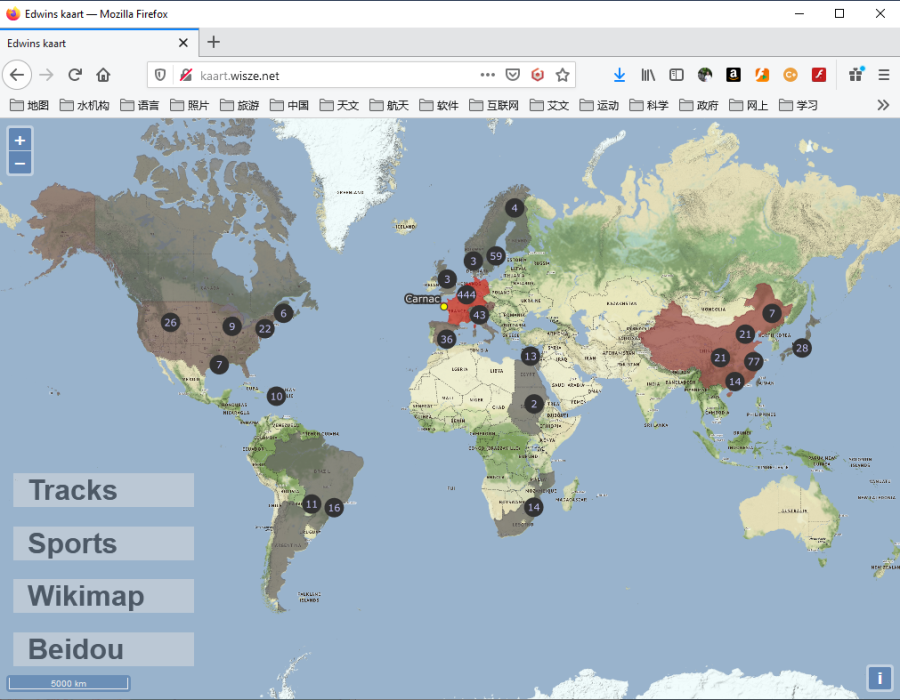900x700 pixels.
Task: Show tracking protection shield info
Action: [x=161, y=75]
